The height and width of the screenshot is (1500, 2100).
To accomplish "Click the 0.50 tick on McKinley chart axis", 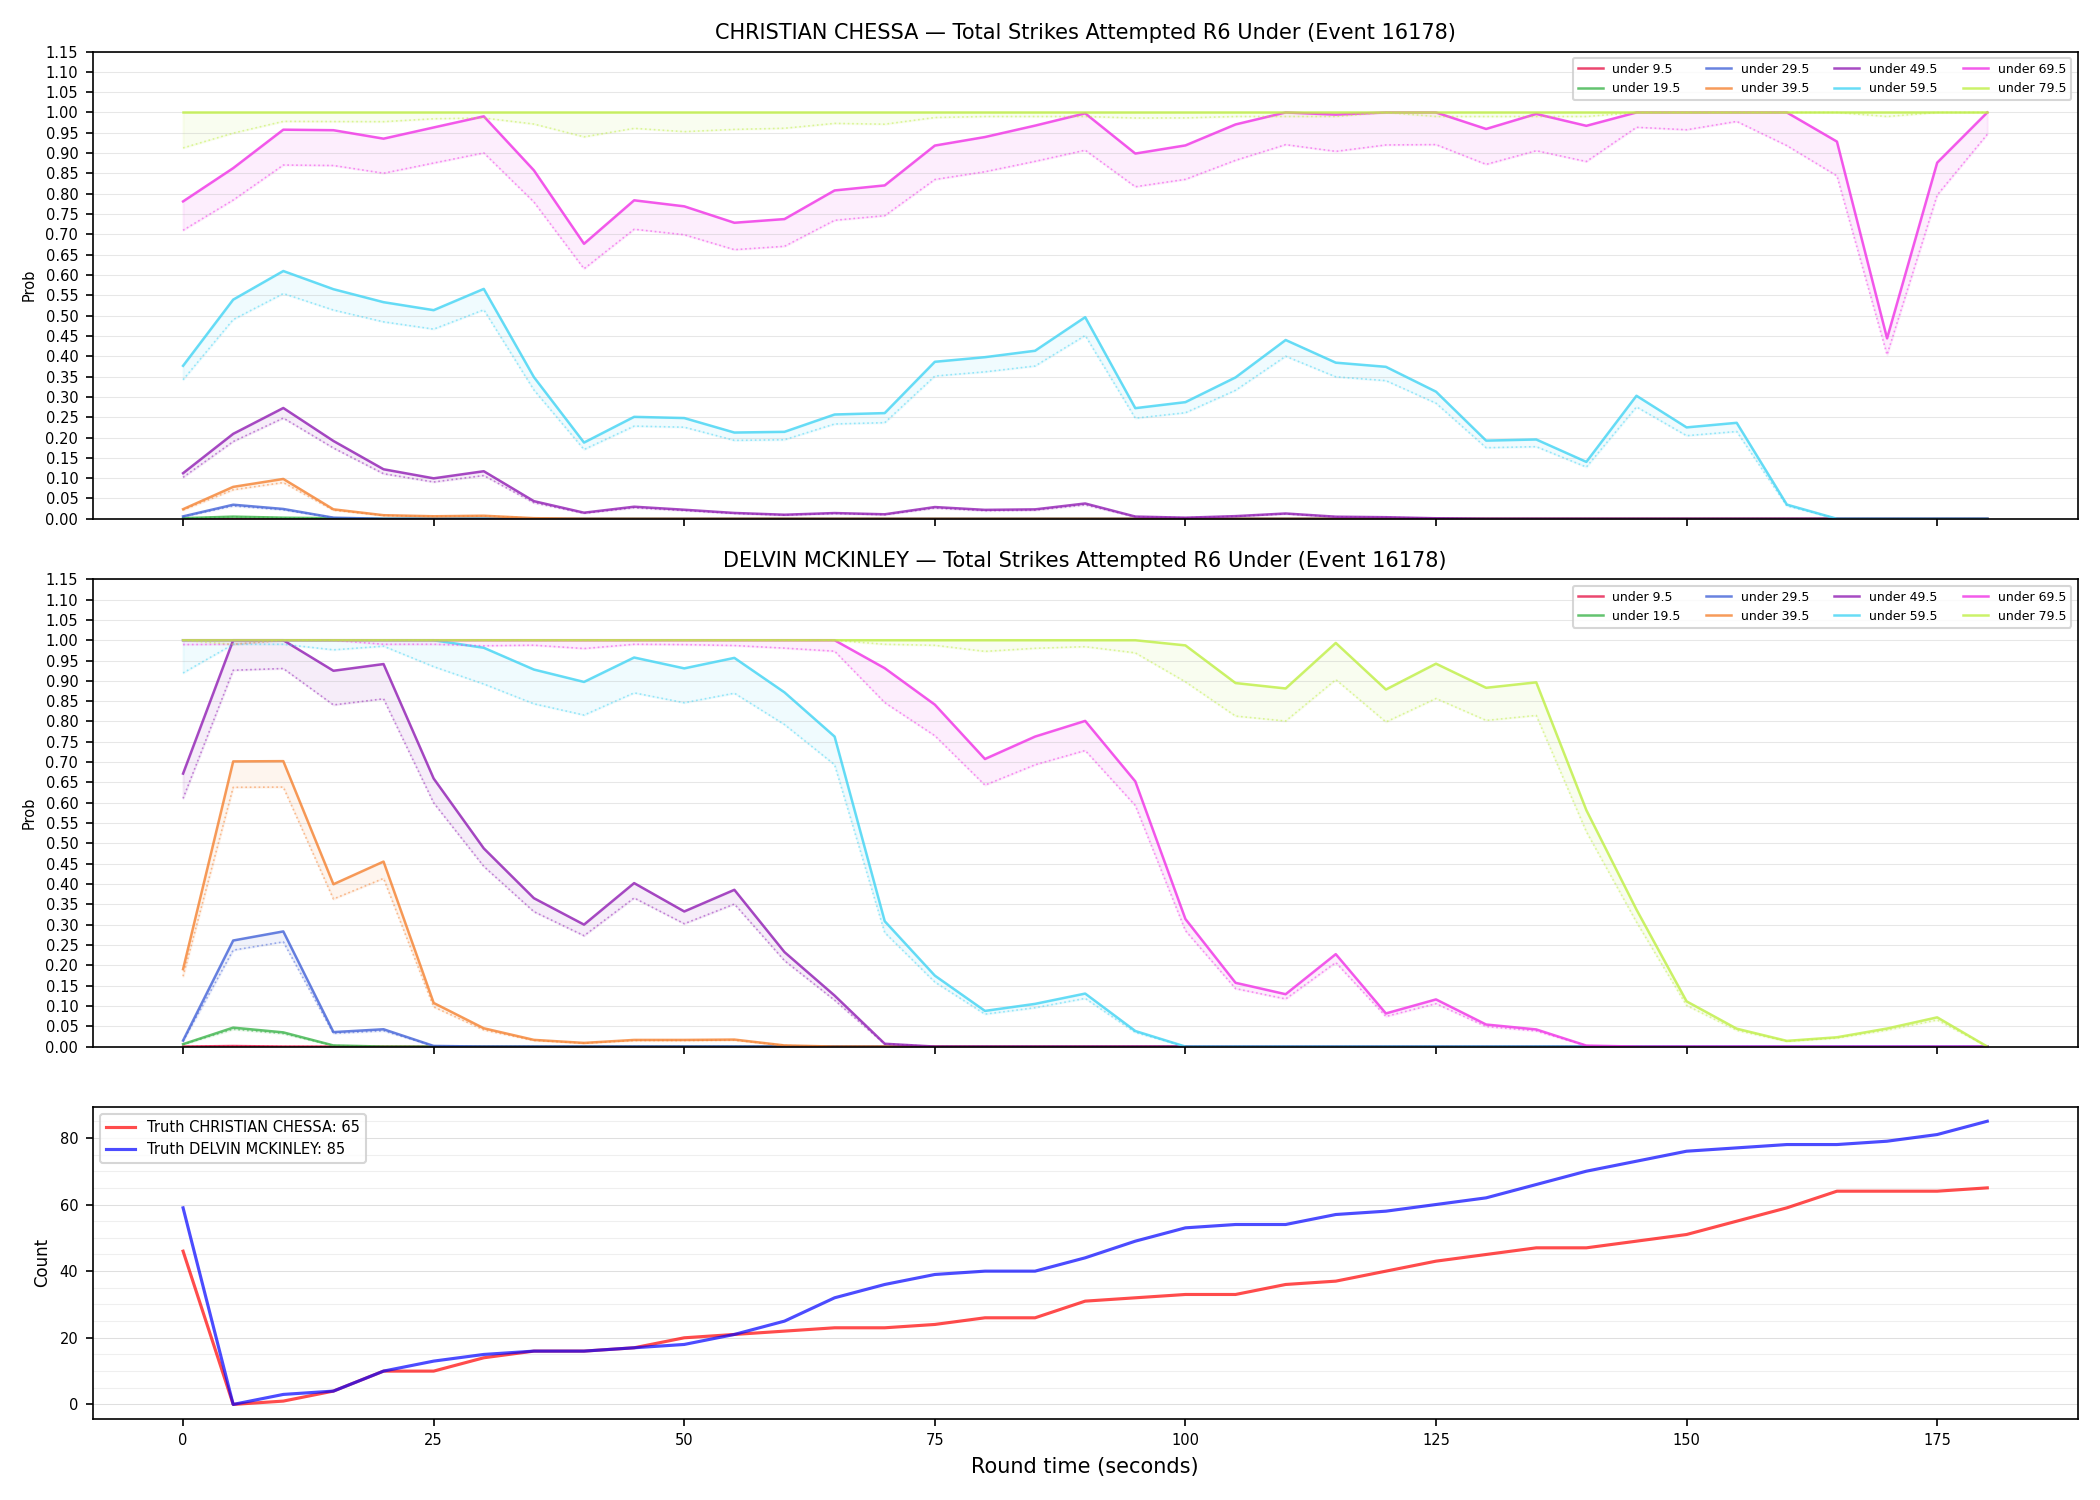I will click(62, 844).
